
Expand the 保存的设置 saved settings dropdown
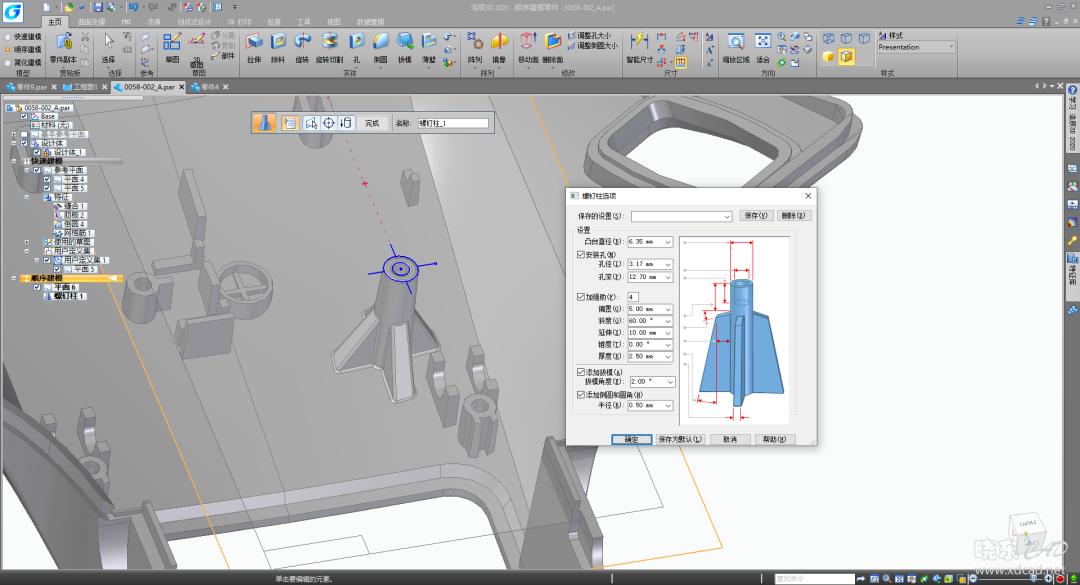(727, 216)
